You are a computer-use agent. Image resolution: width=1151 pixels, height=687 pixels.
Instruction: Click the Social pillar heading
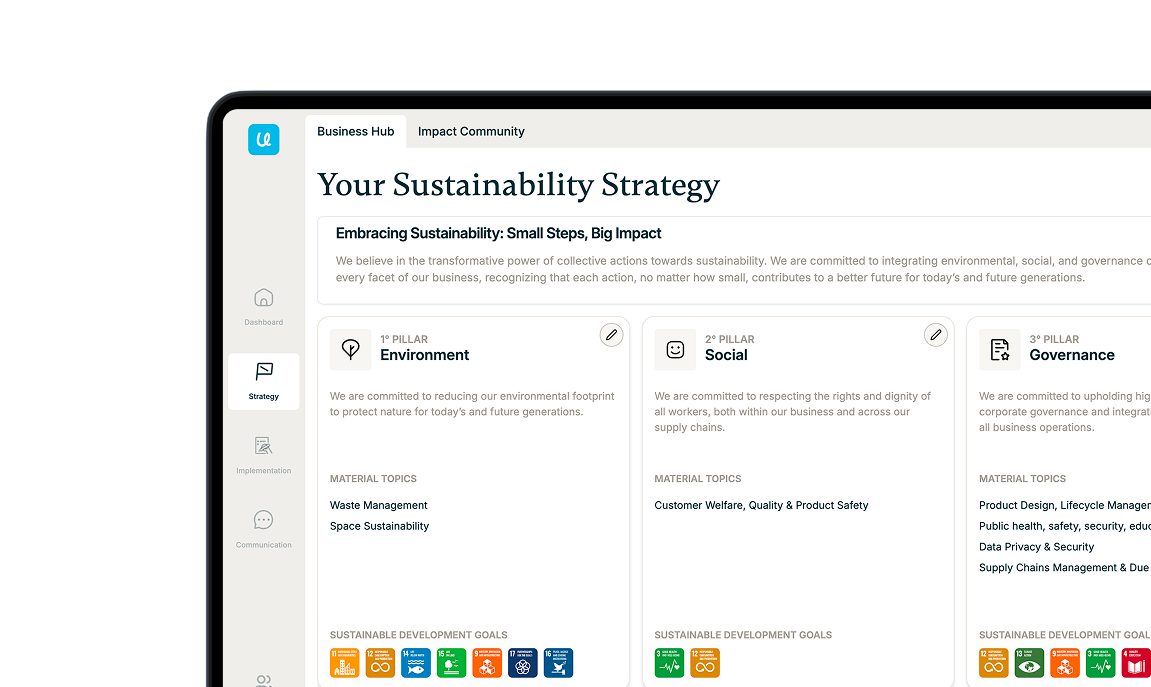coord(726,355)
